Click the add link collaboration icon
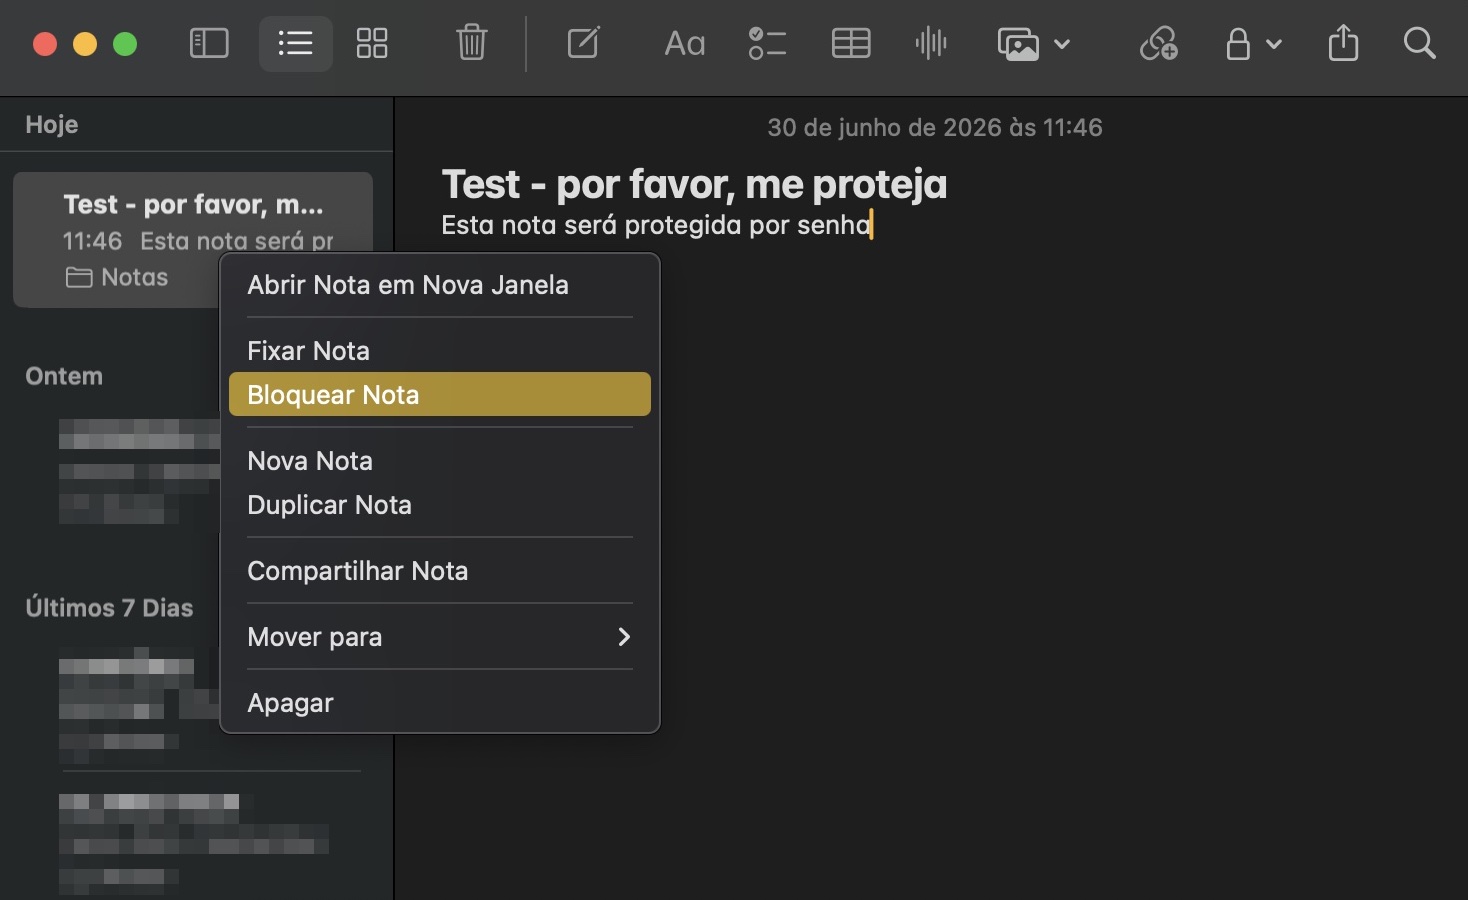 pyautogui.click(x=1158, y=43)
